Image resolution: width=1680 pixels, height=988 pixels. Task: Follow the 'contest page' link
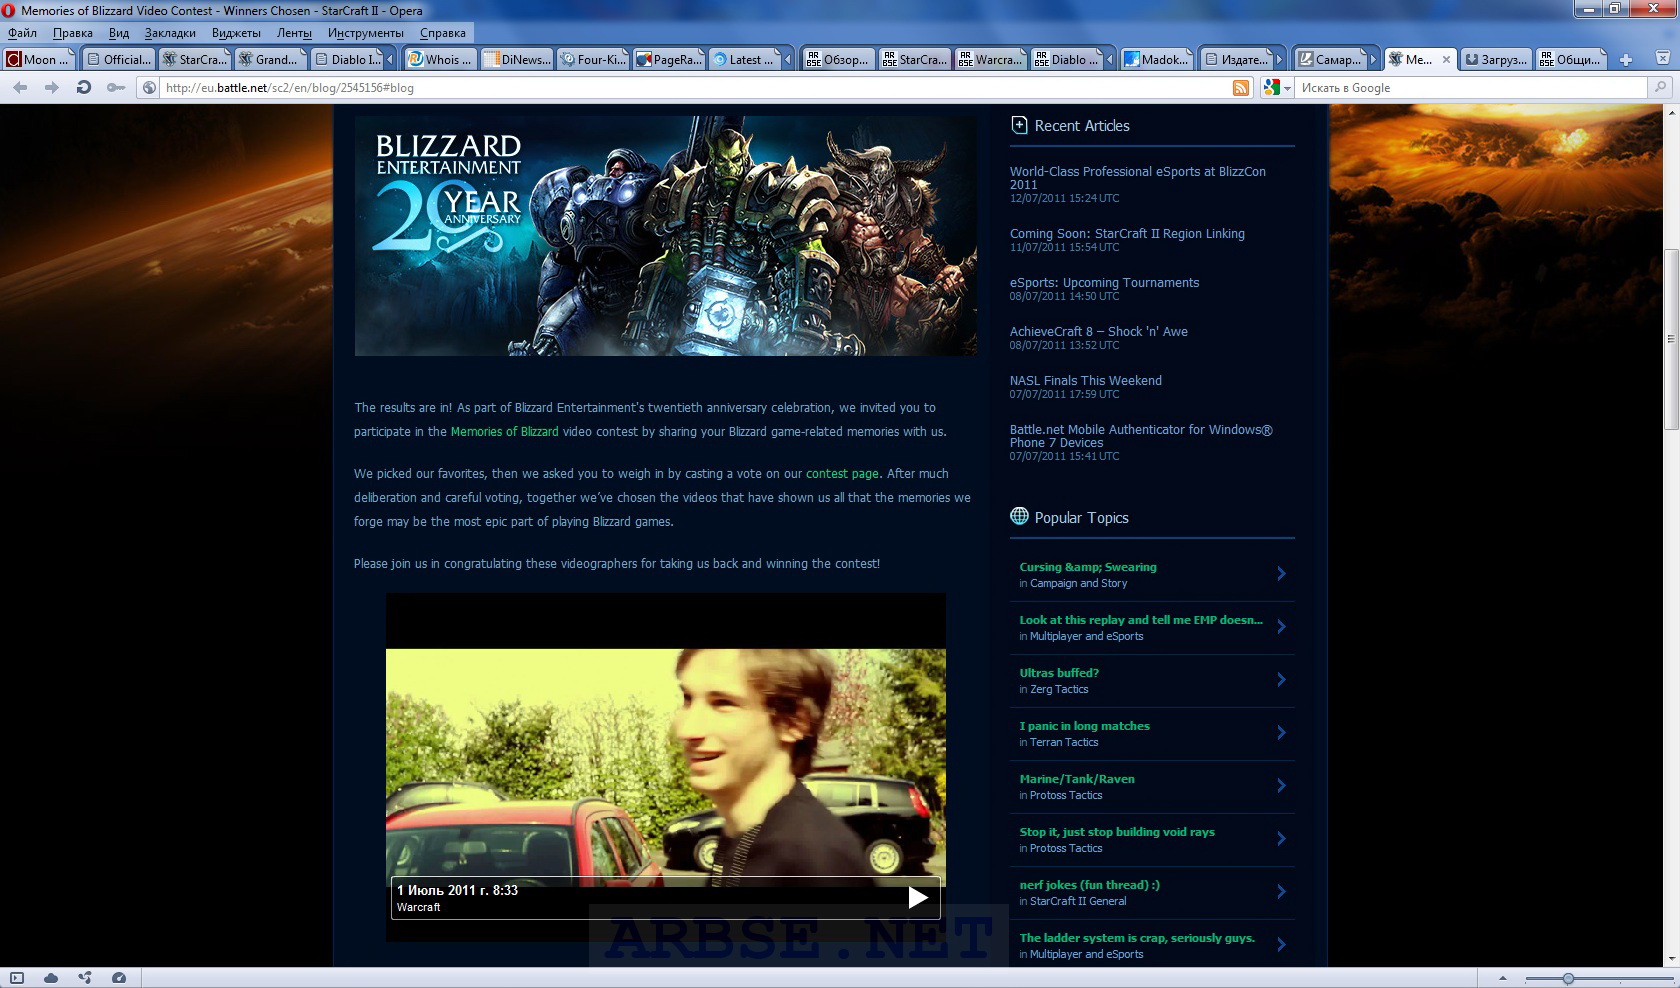pos(842,474)
